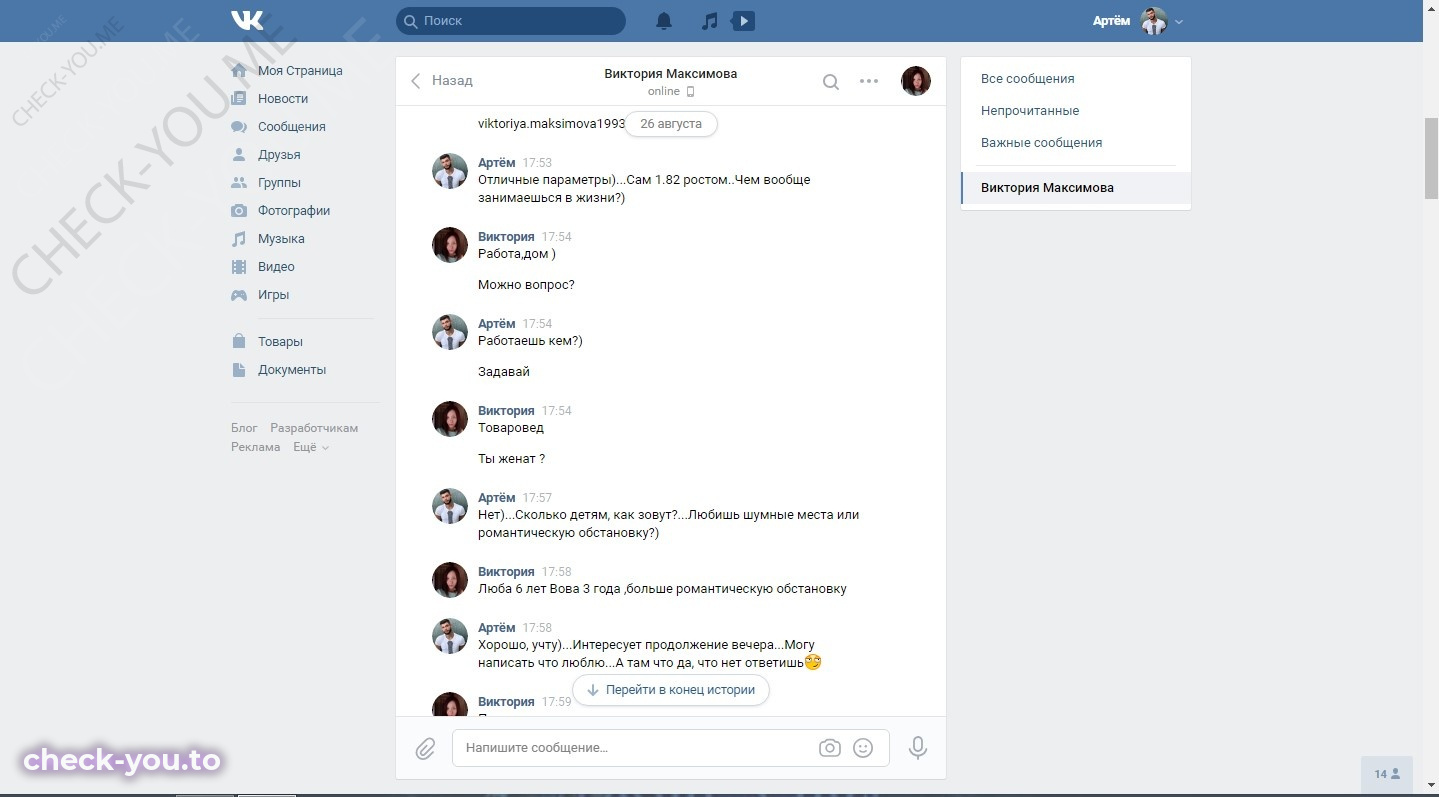Open Музыка in sidebar
This screenshot has width=1439, height=797.
coord(281,239)
